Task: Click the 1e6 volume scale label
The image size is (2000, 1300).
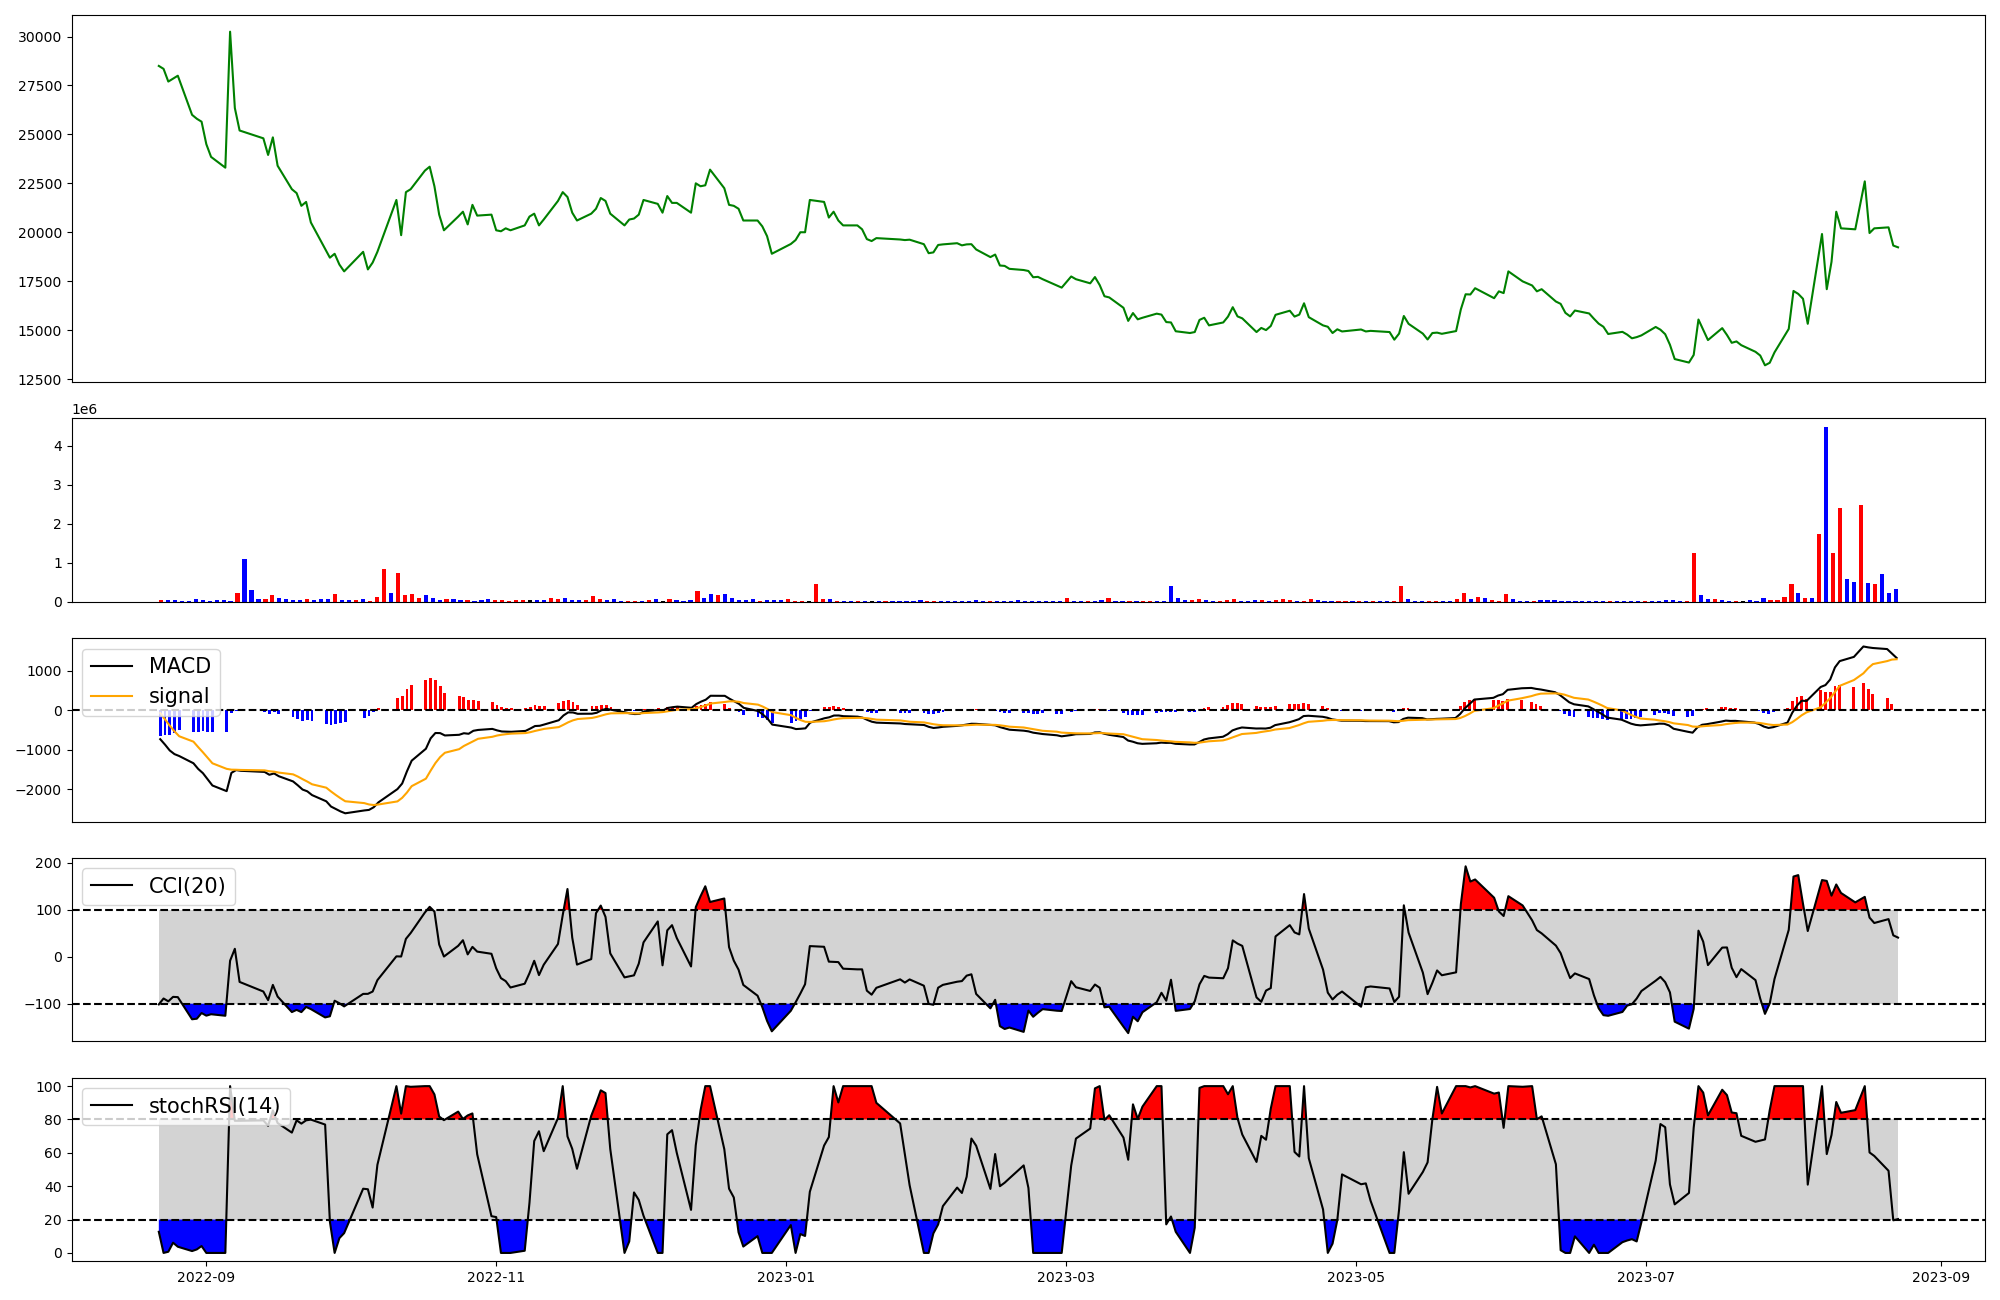Action: point(84,410)
